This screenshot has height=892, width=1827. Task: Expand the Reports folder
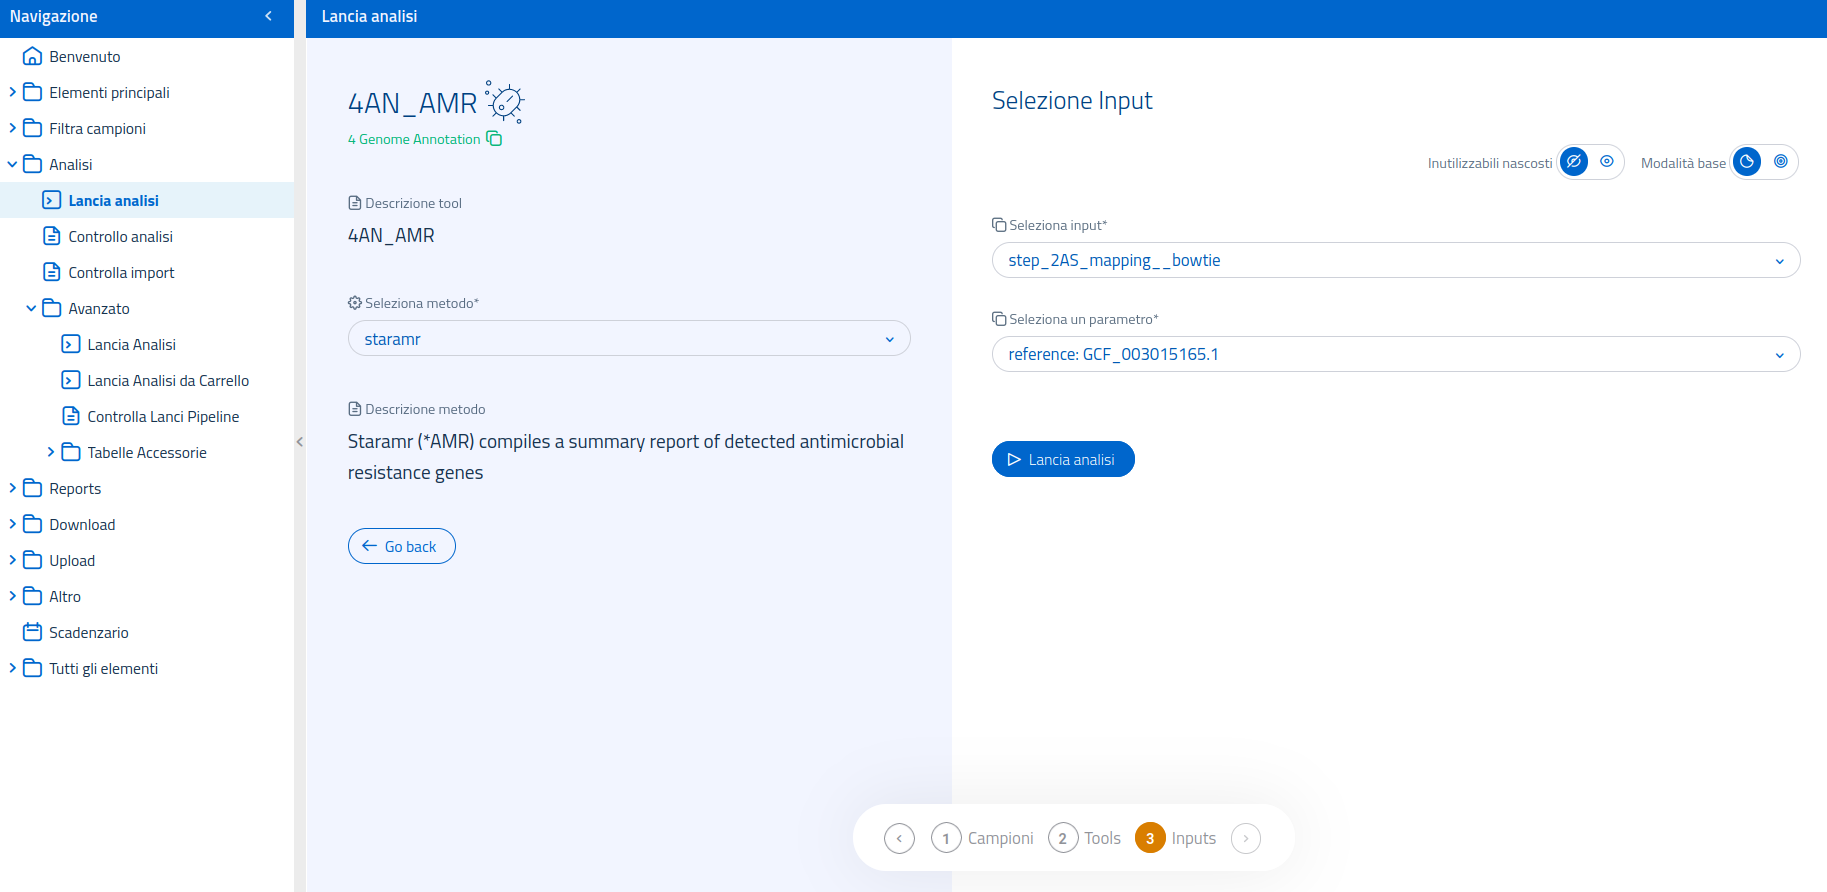click(x=12, y=489)
